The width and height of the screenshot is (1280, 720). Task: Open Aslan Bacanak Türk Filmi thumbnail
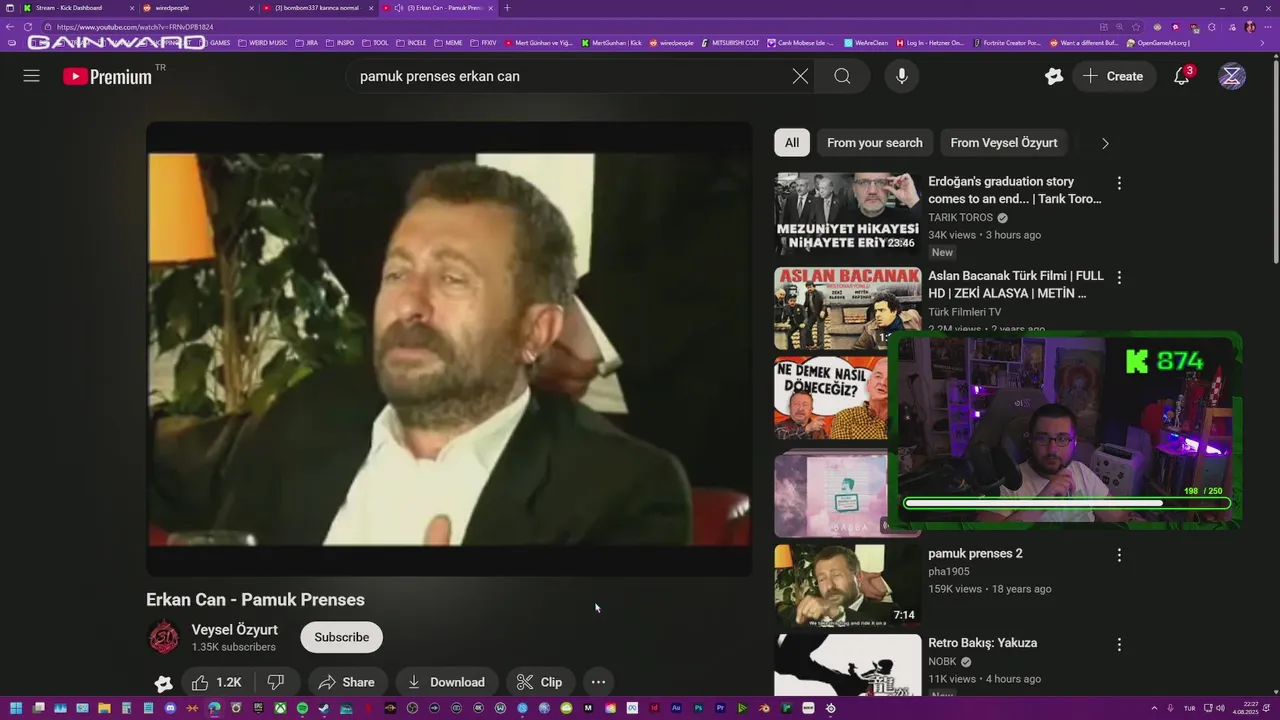pos(847,308)
